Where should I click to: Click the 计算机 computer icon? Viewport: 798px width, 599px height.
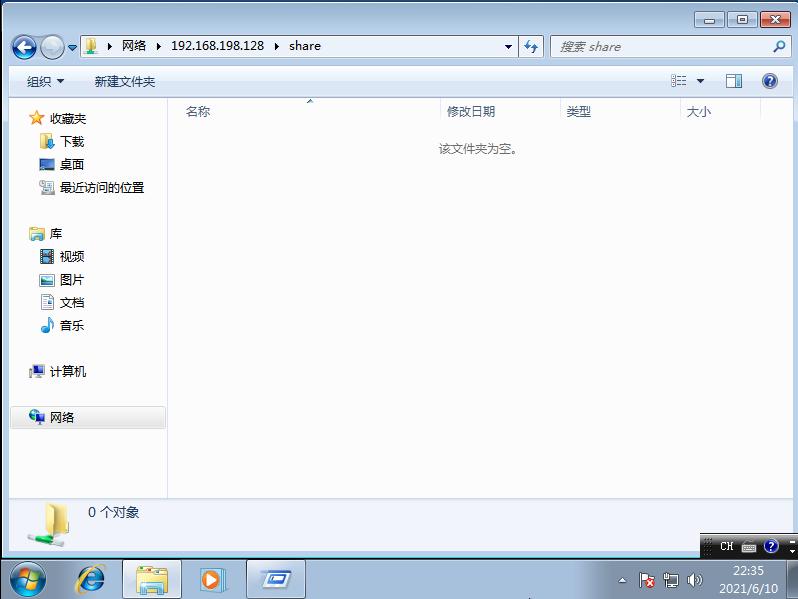click(37, 372)
